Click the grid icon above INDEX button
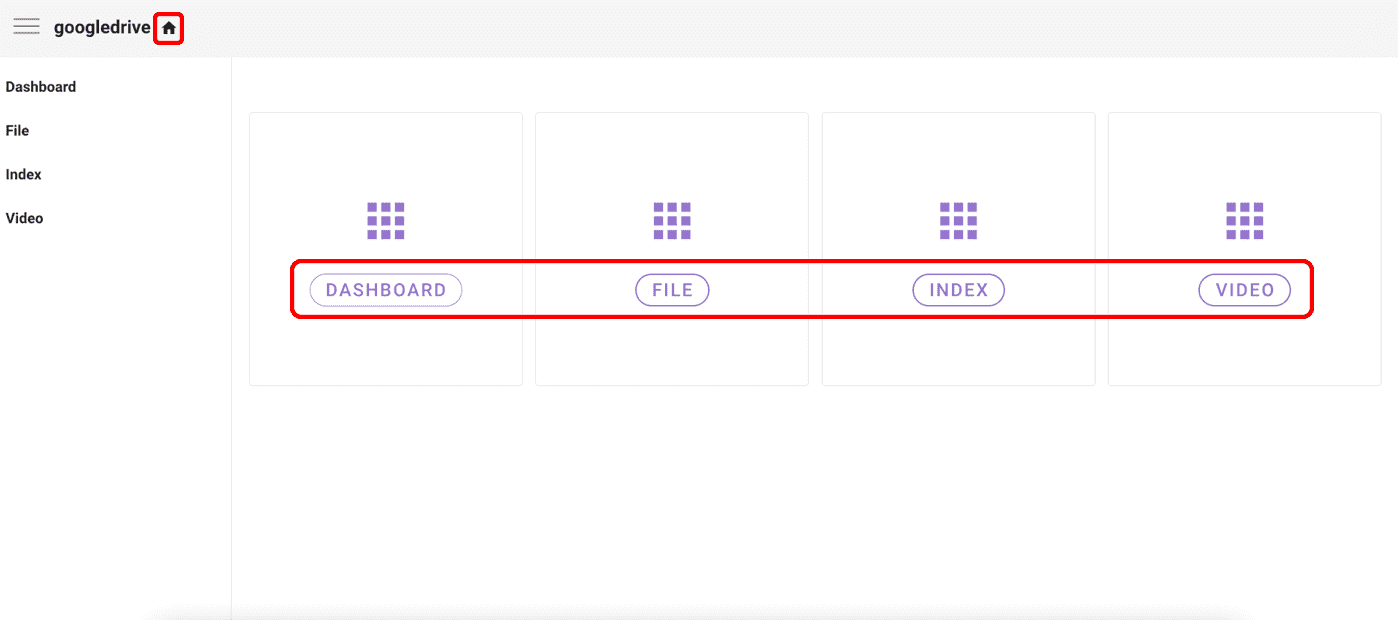This screenshot has height=620, width=1398. [x=958, y=221]
